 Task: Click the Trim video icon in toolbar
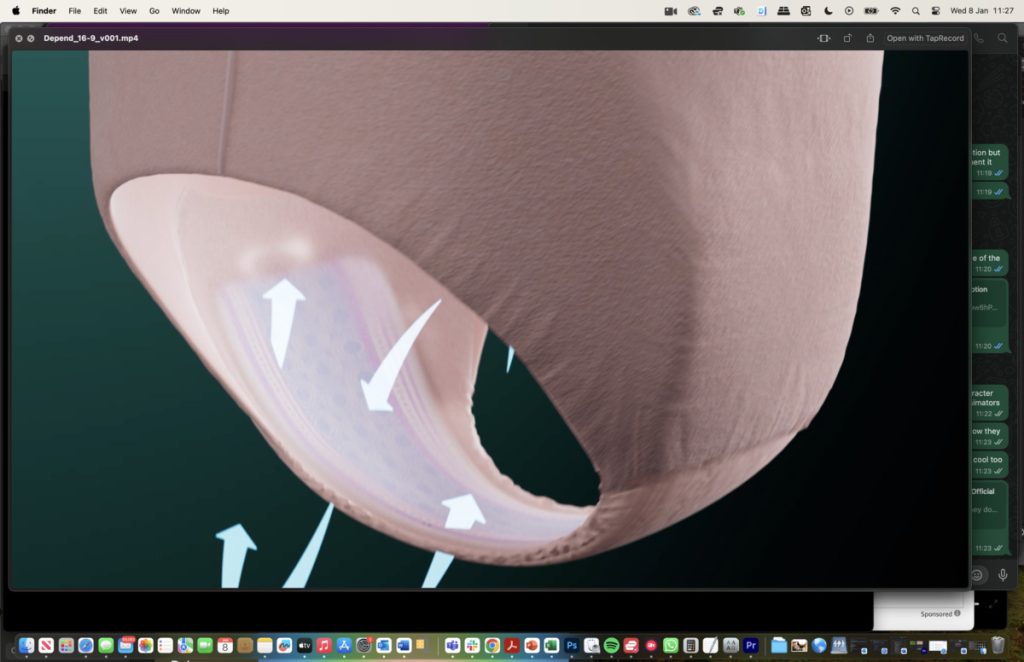(x=823, y=38)
